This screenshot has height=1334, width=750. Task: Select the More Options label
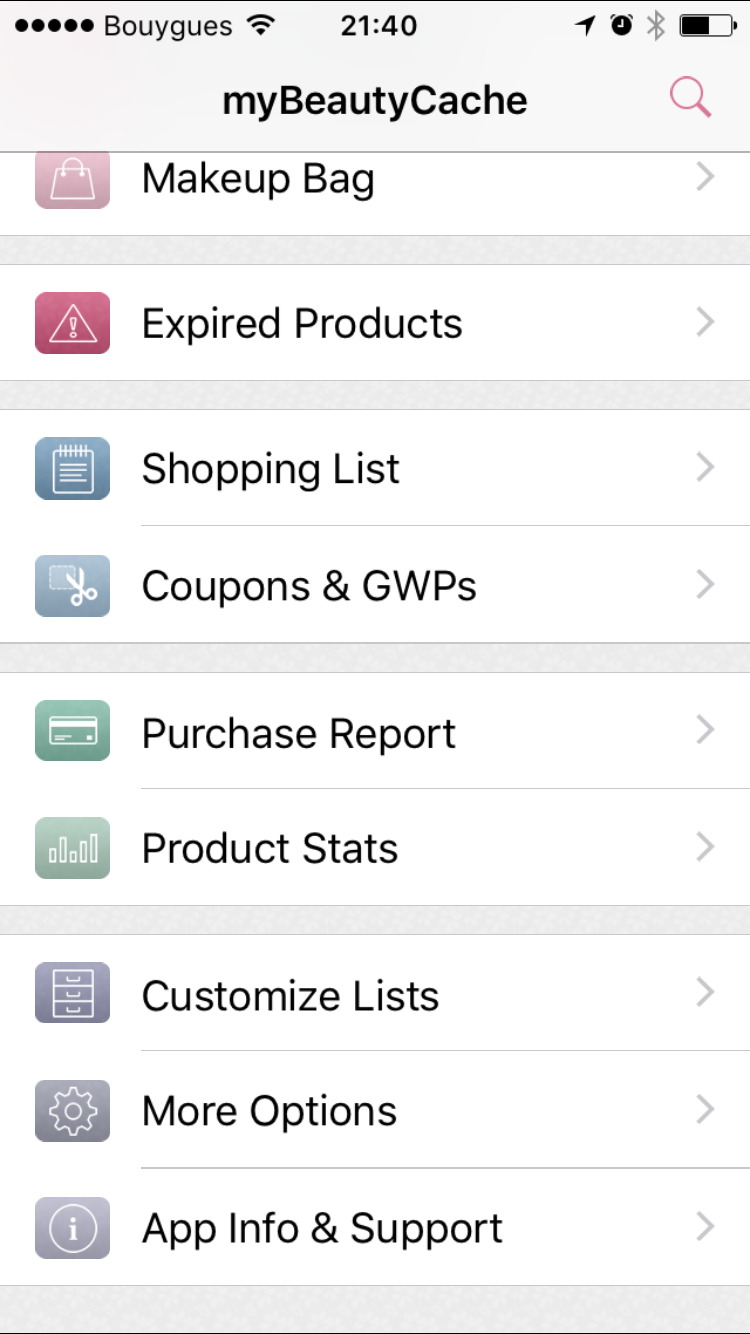tap(269, 1111)
